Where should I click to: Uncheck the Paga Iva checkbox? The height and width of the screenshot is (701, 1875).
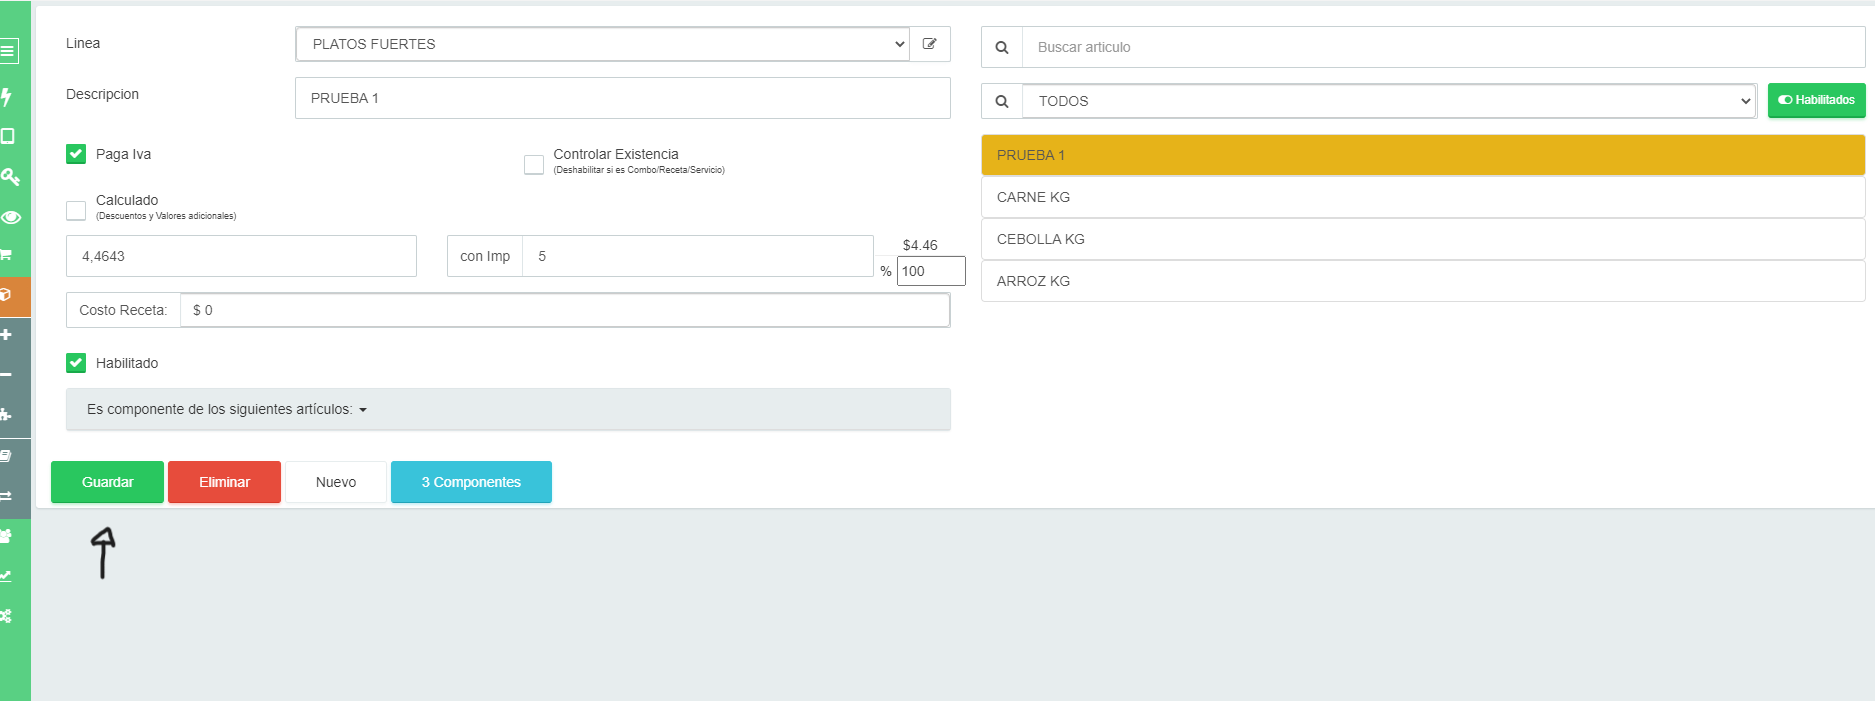pos(76,154)
